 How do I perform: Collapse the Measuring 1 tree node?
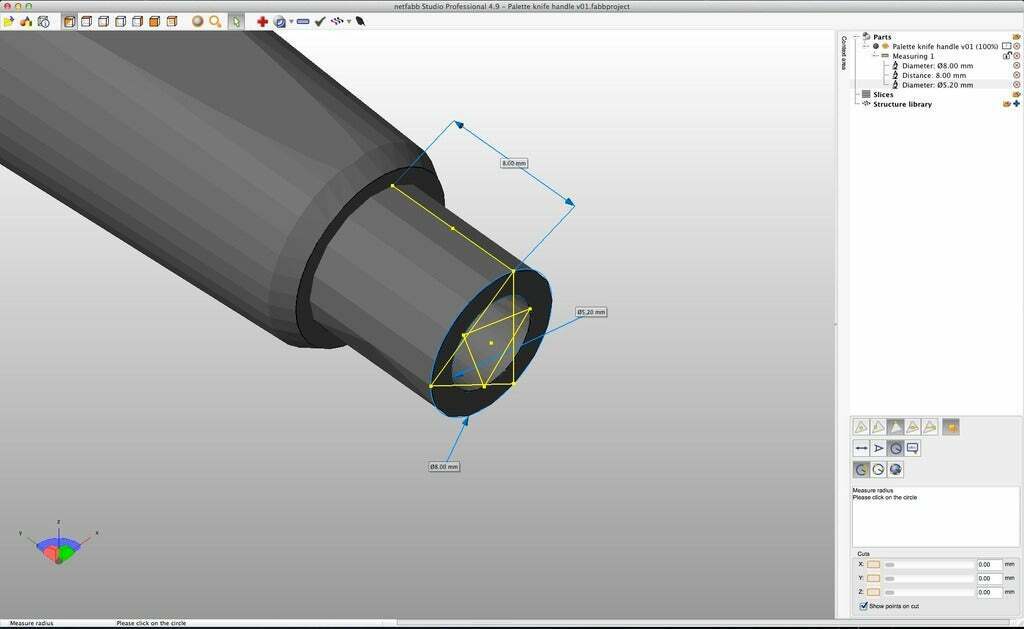click(x=876, y=56)
